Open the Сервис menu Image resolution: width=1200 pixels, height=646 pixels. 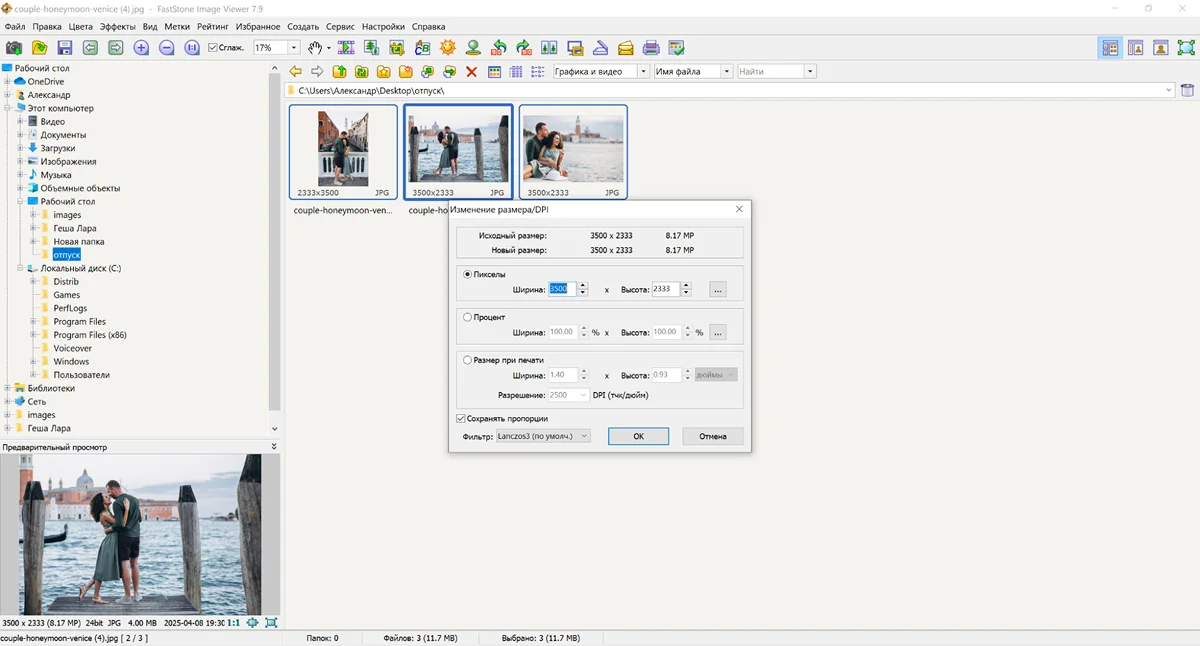point(340,27)
